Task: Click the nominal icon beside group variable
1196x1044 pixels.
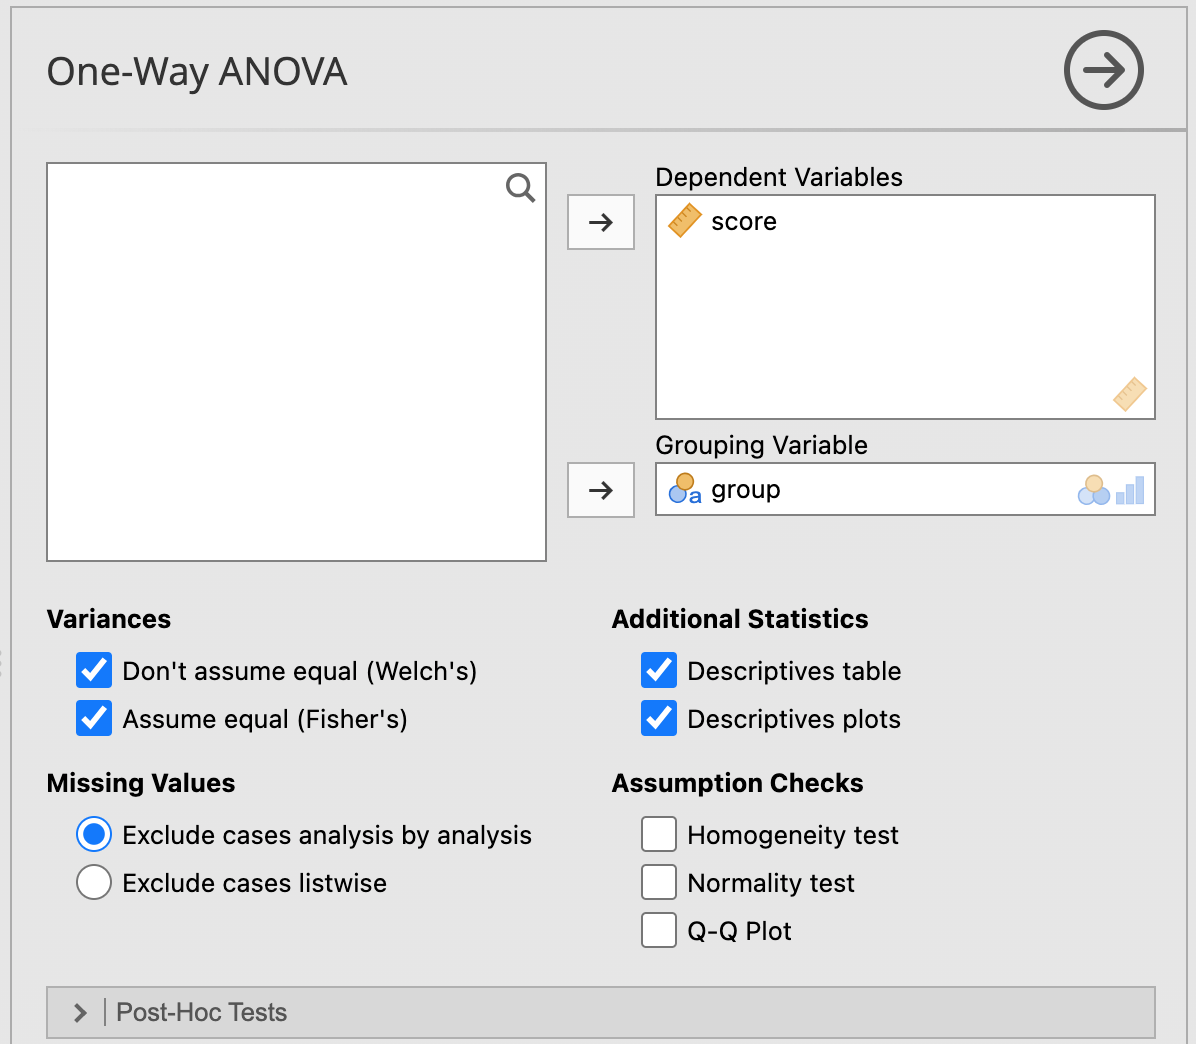Action: [x=685, y=489]
